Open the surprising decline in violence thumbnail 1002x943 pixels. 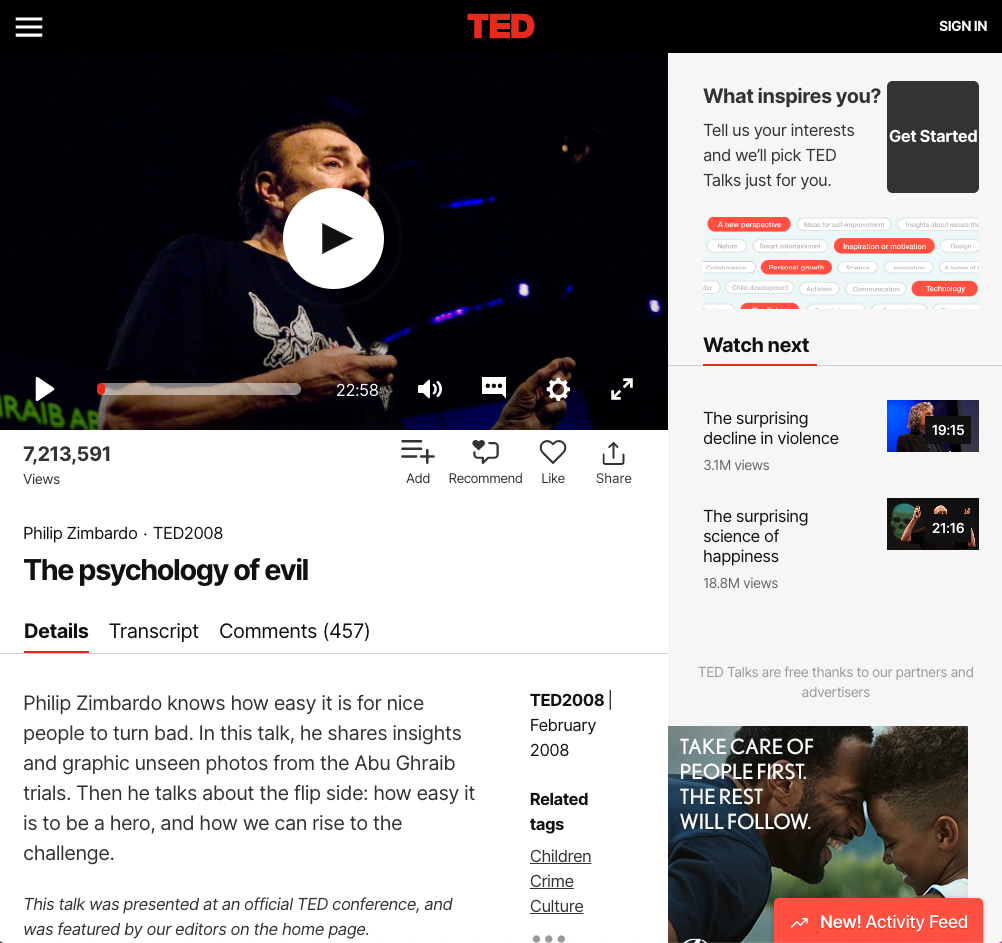pyautogui.click(x=932, y=426)
